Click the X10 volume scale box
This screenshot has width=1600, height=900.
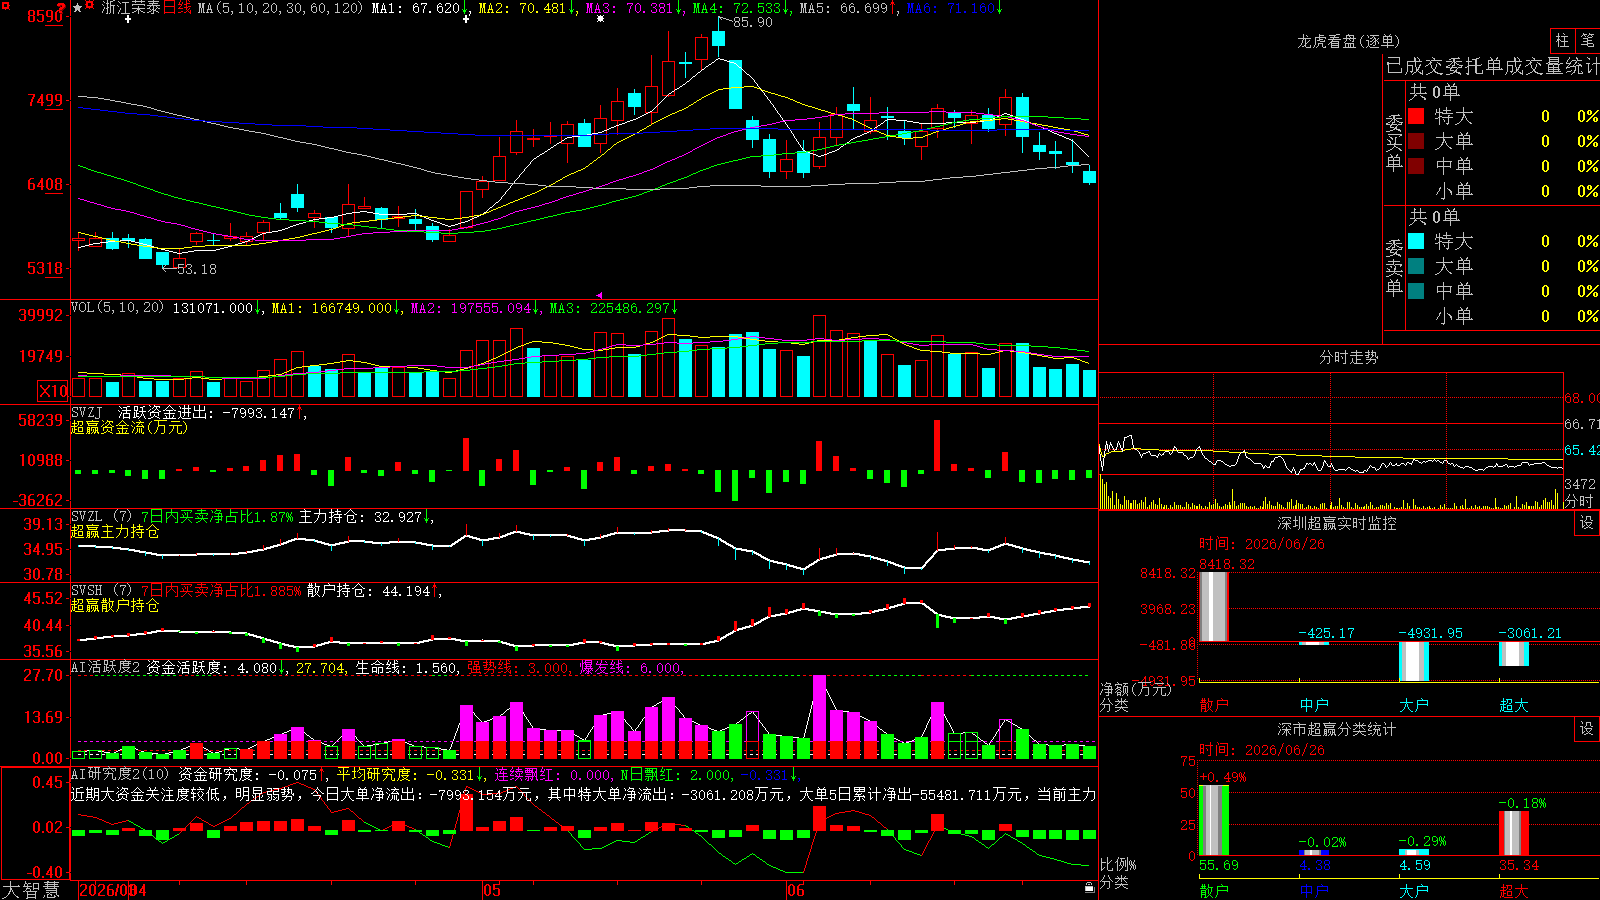(53, 391)
